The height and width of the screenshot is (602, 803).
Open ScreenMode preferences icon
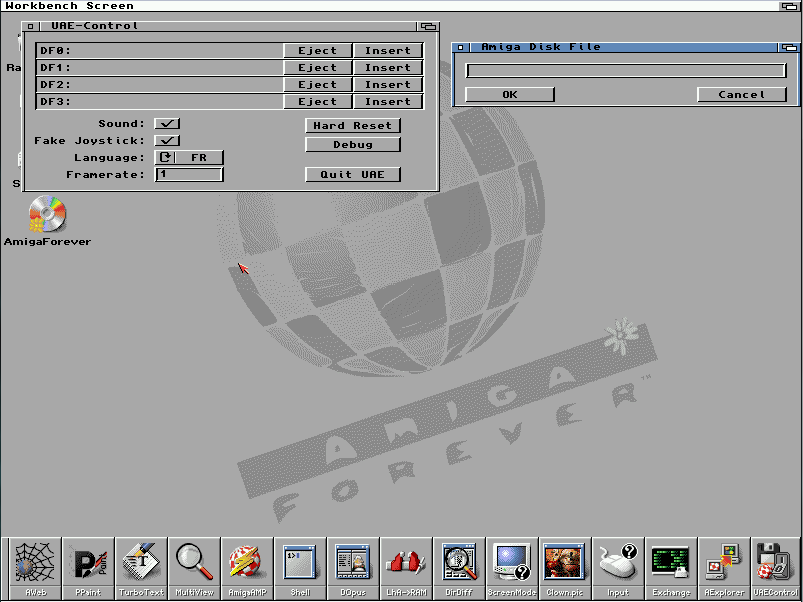pos(512,568)
